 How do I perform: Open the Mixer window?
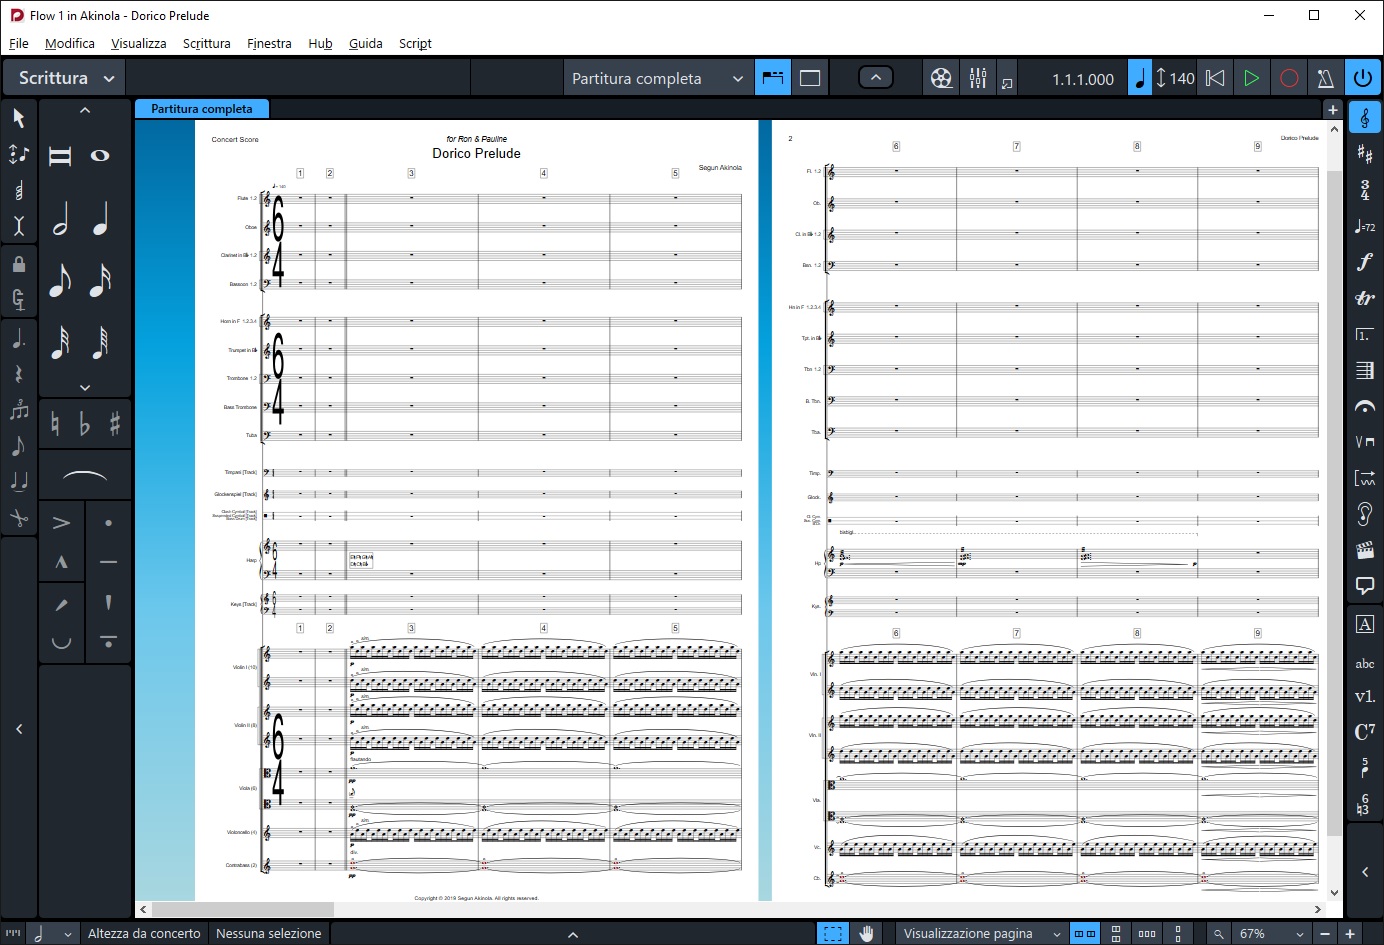(978, 78)
